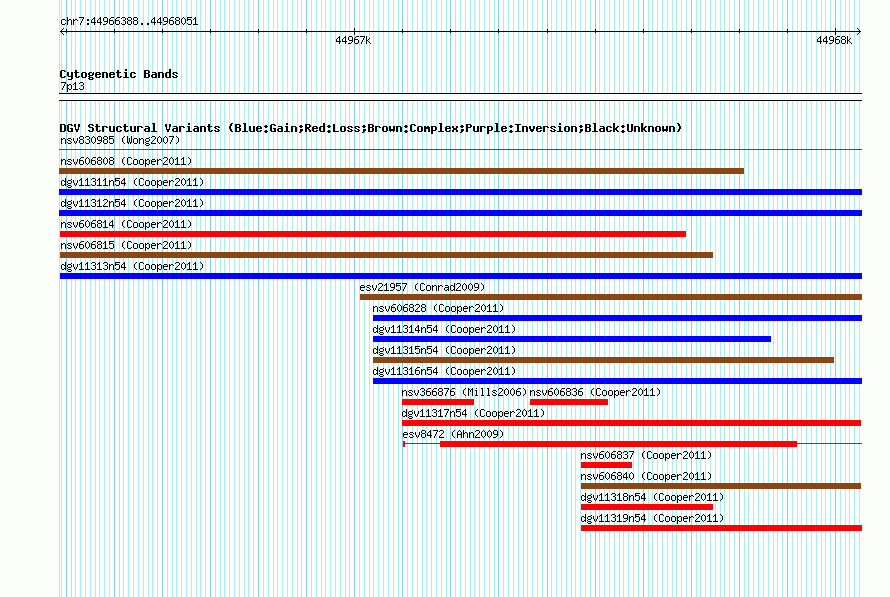Select the nsv606840 brown complex bar
Screen dimensions: 890x597
click(x=721, y=486)
